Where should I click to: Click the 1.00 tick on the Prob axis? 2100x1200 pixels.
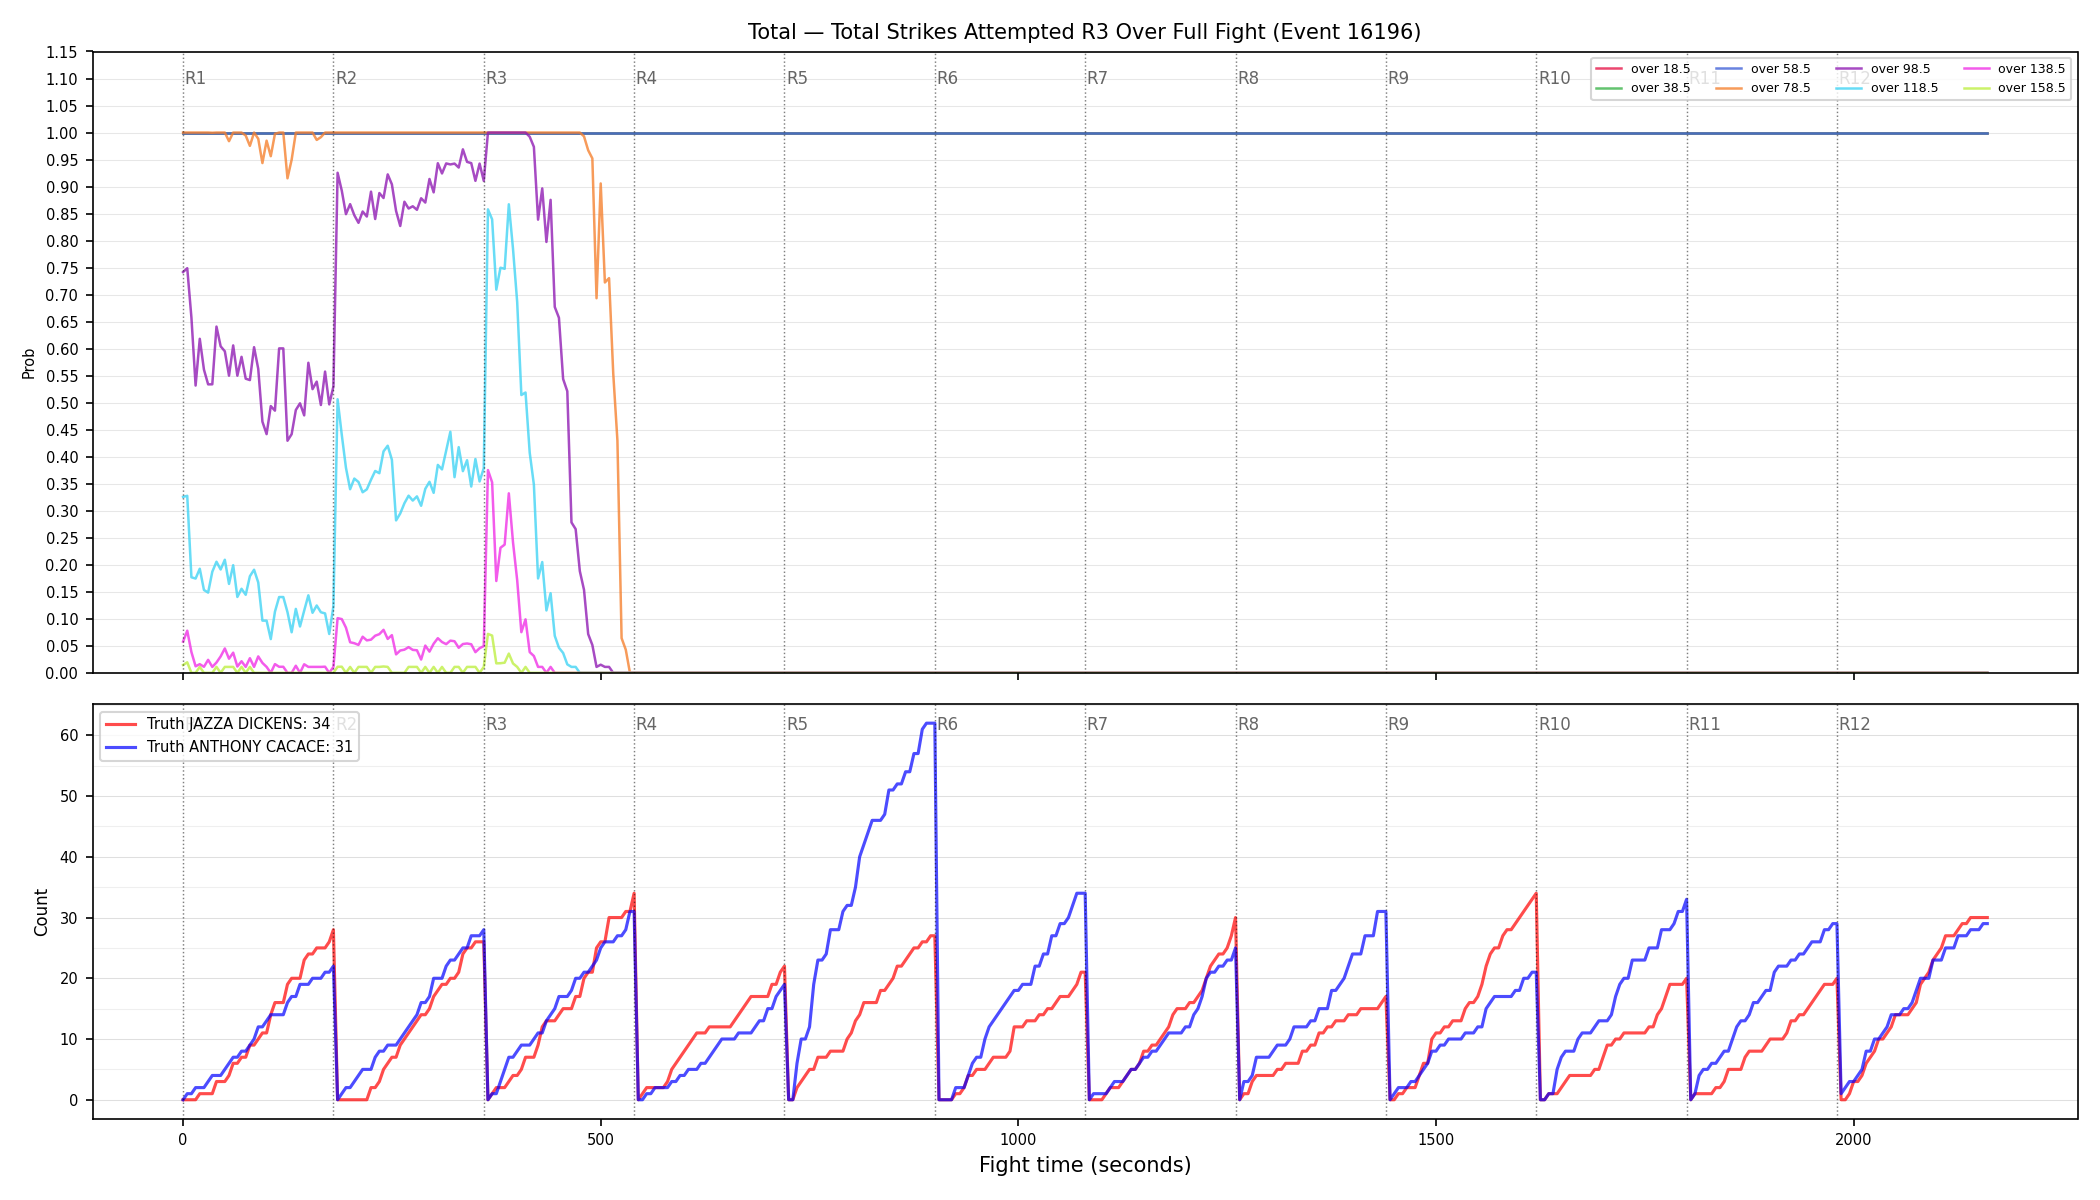click(62, 133)
